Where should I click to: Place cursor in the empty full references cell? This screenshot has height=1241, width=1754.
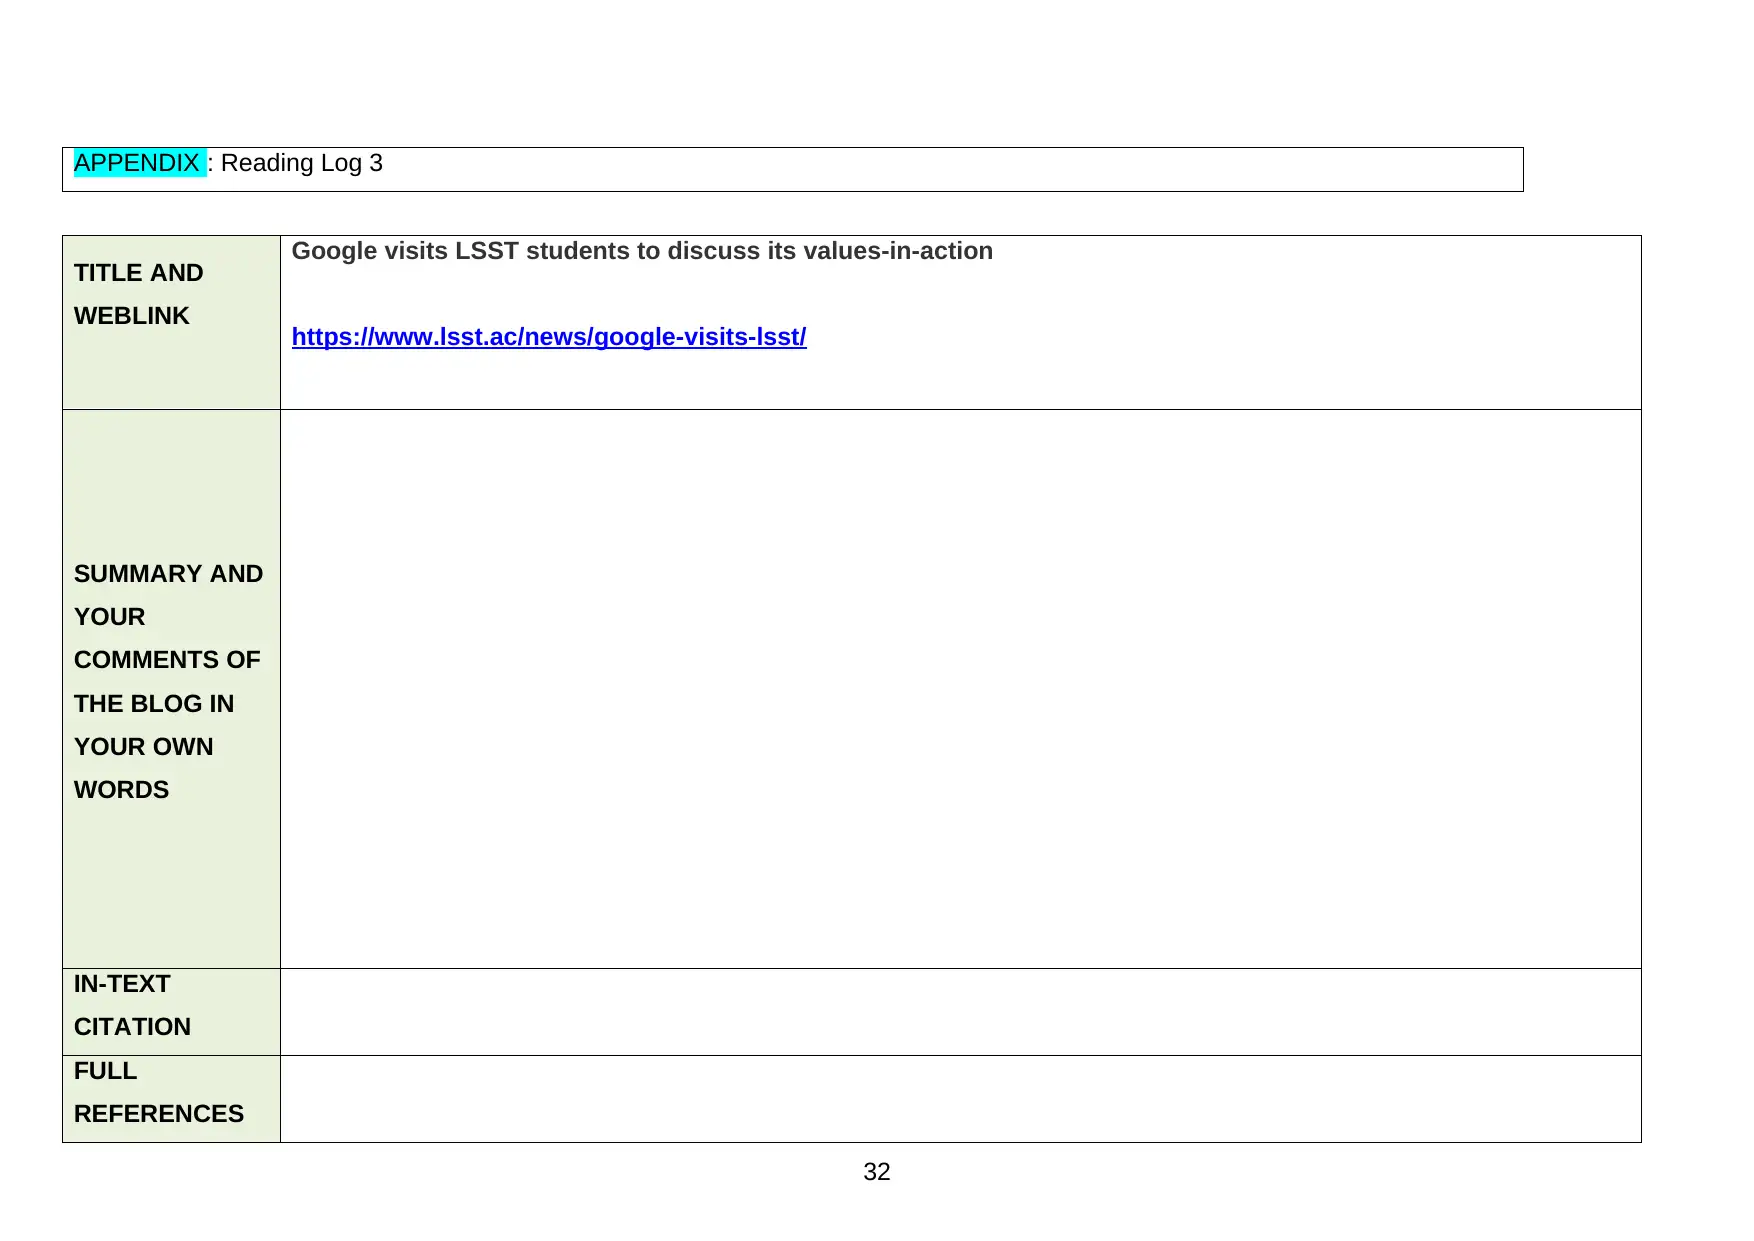click(x=961, y=1099)
